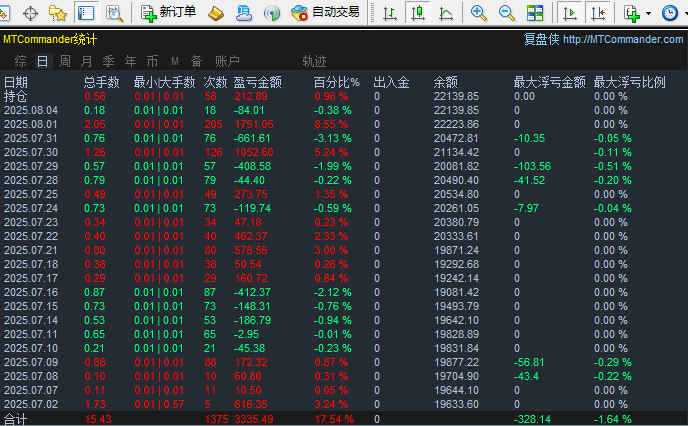Select the 2025.07.21 date row
The image size is (688, 426).
pos(31,251)
